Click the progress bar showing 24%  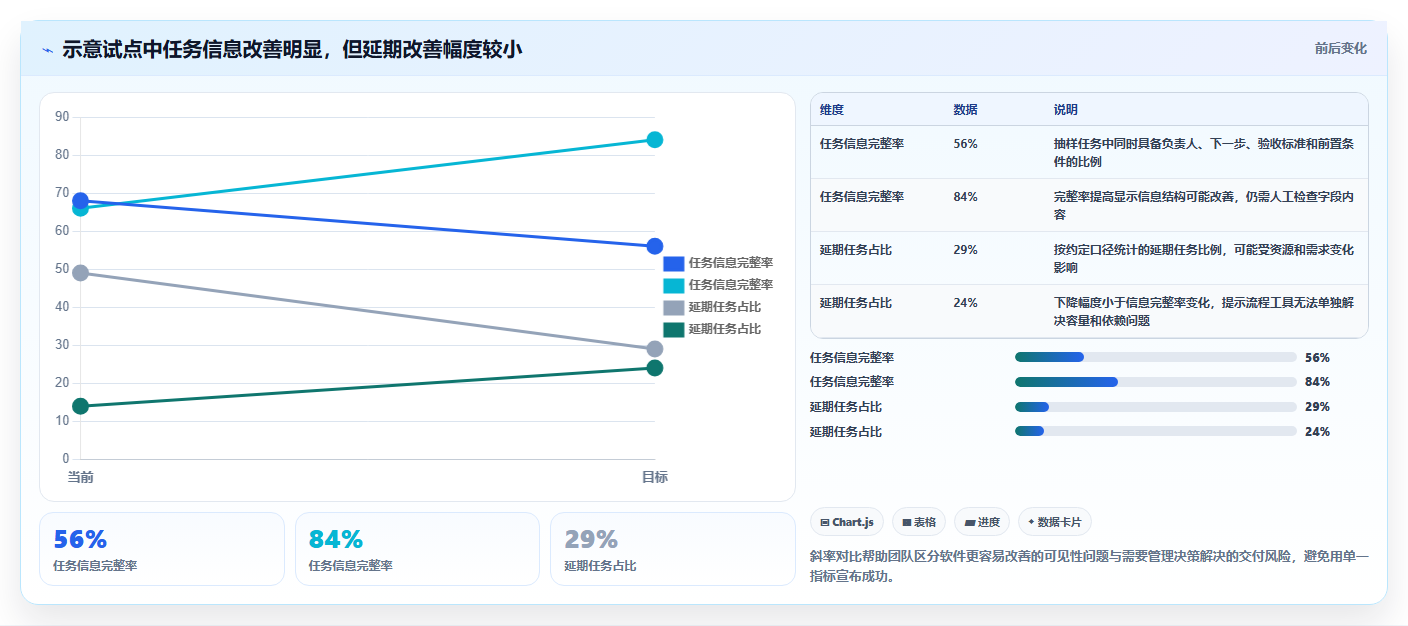[1156, 432]
